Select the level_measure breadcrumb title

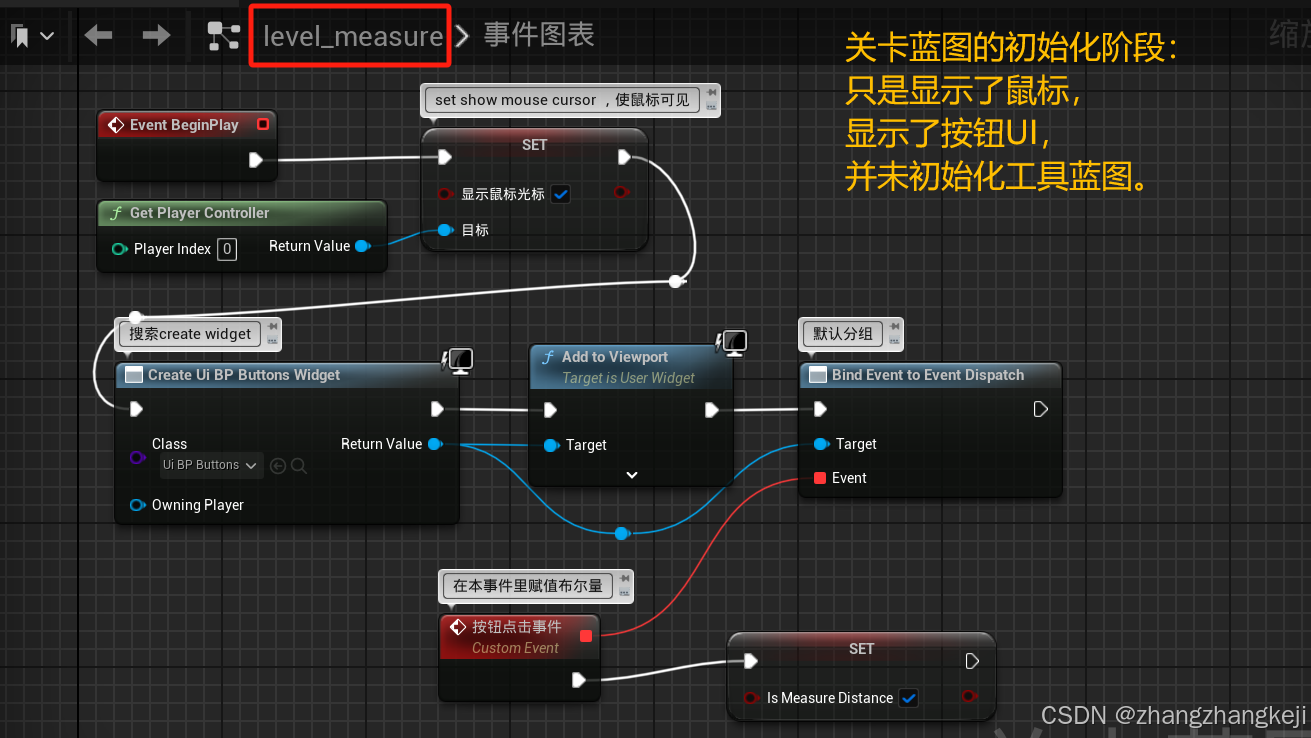[349, 36]
